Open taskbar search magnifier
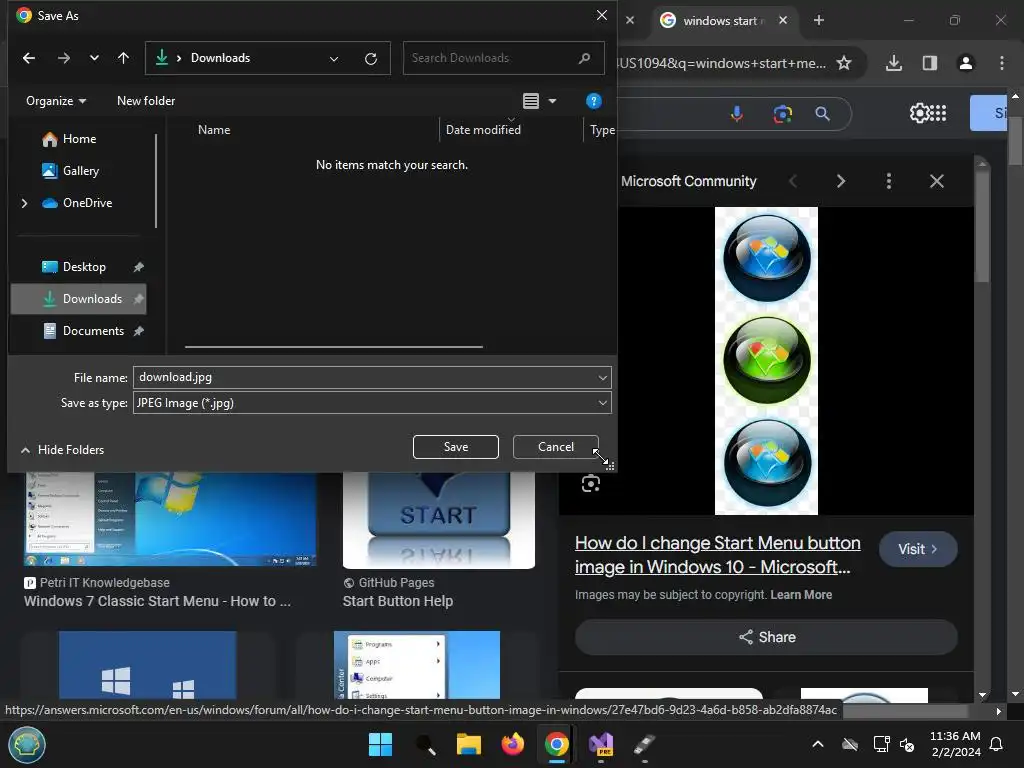The image size is (1024, 768). [426, 744]
